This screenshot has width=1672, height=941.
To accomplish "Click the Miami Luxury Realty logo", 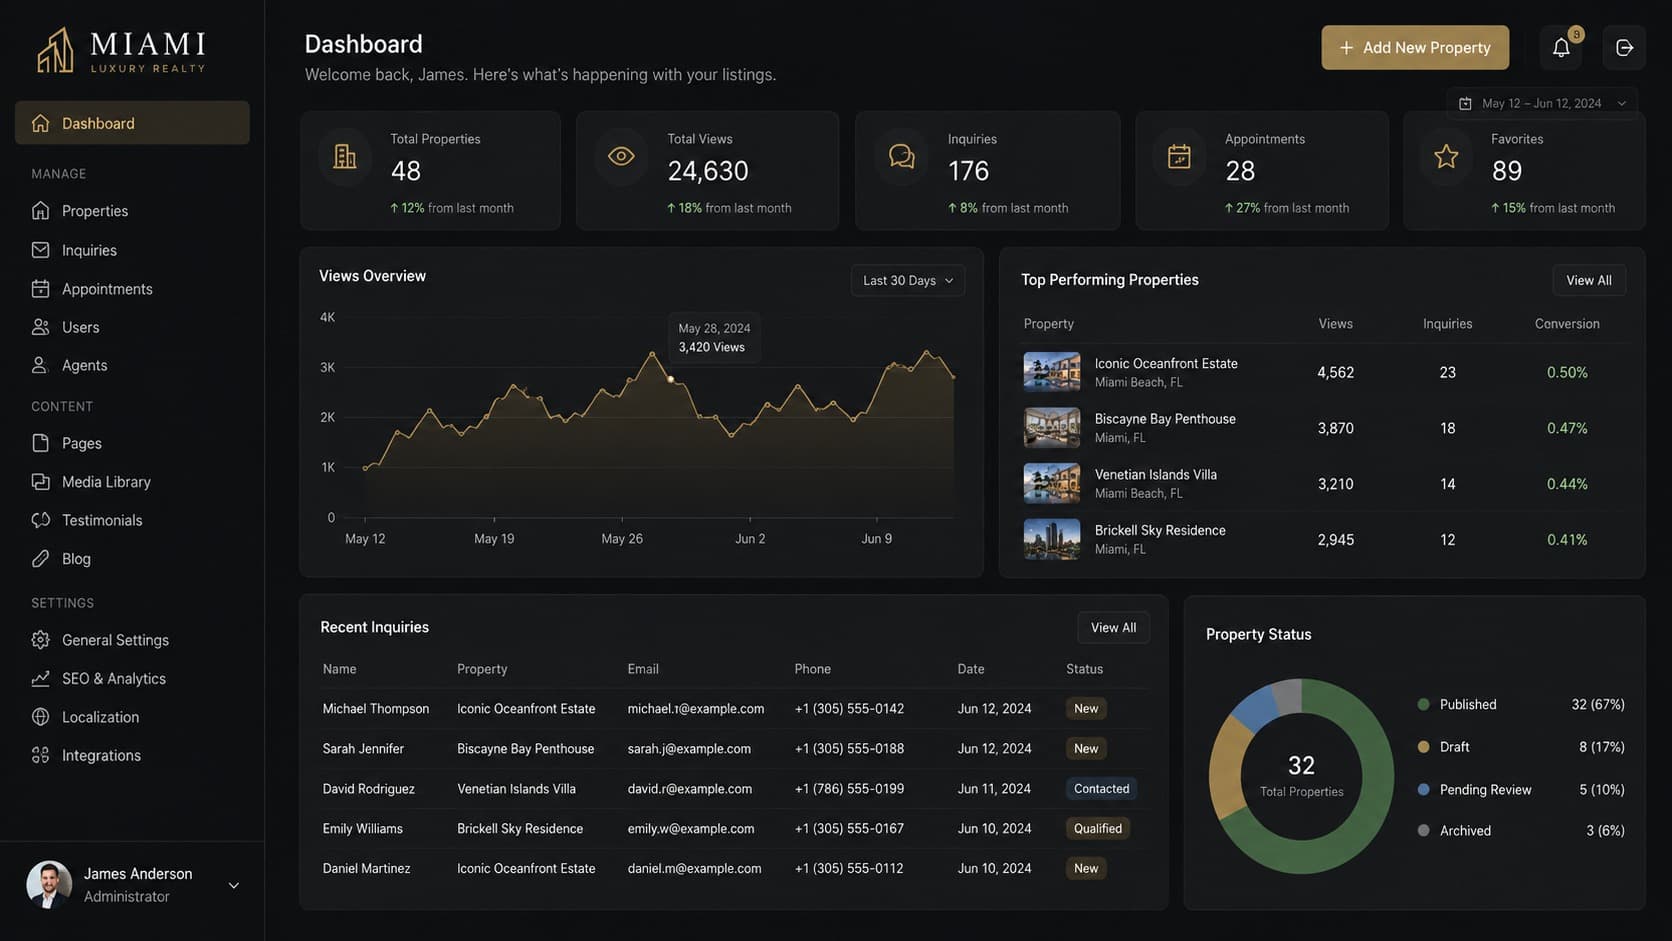I will [121, 50].
